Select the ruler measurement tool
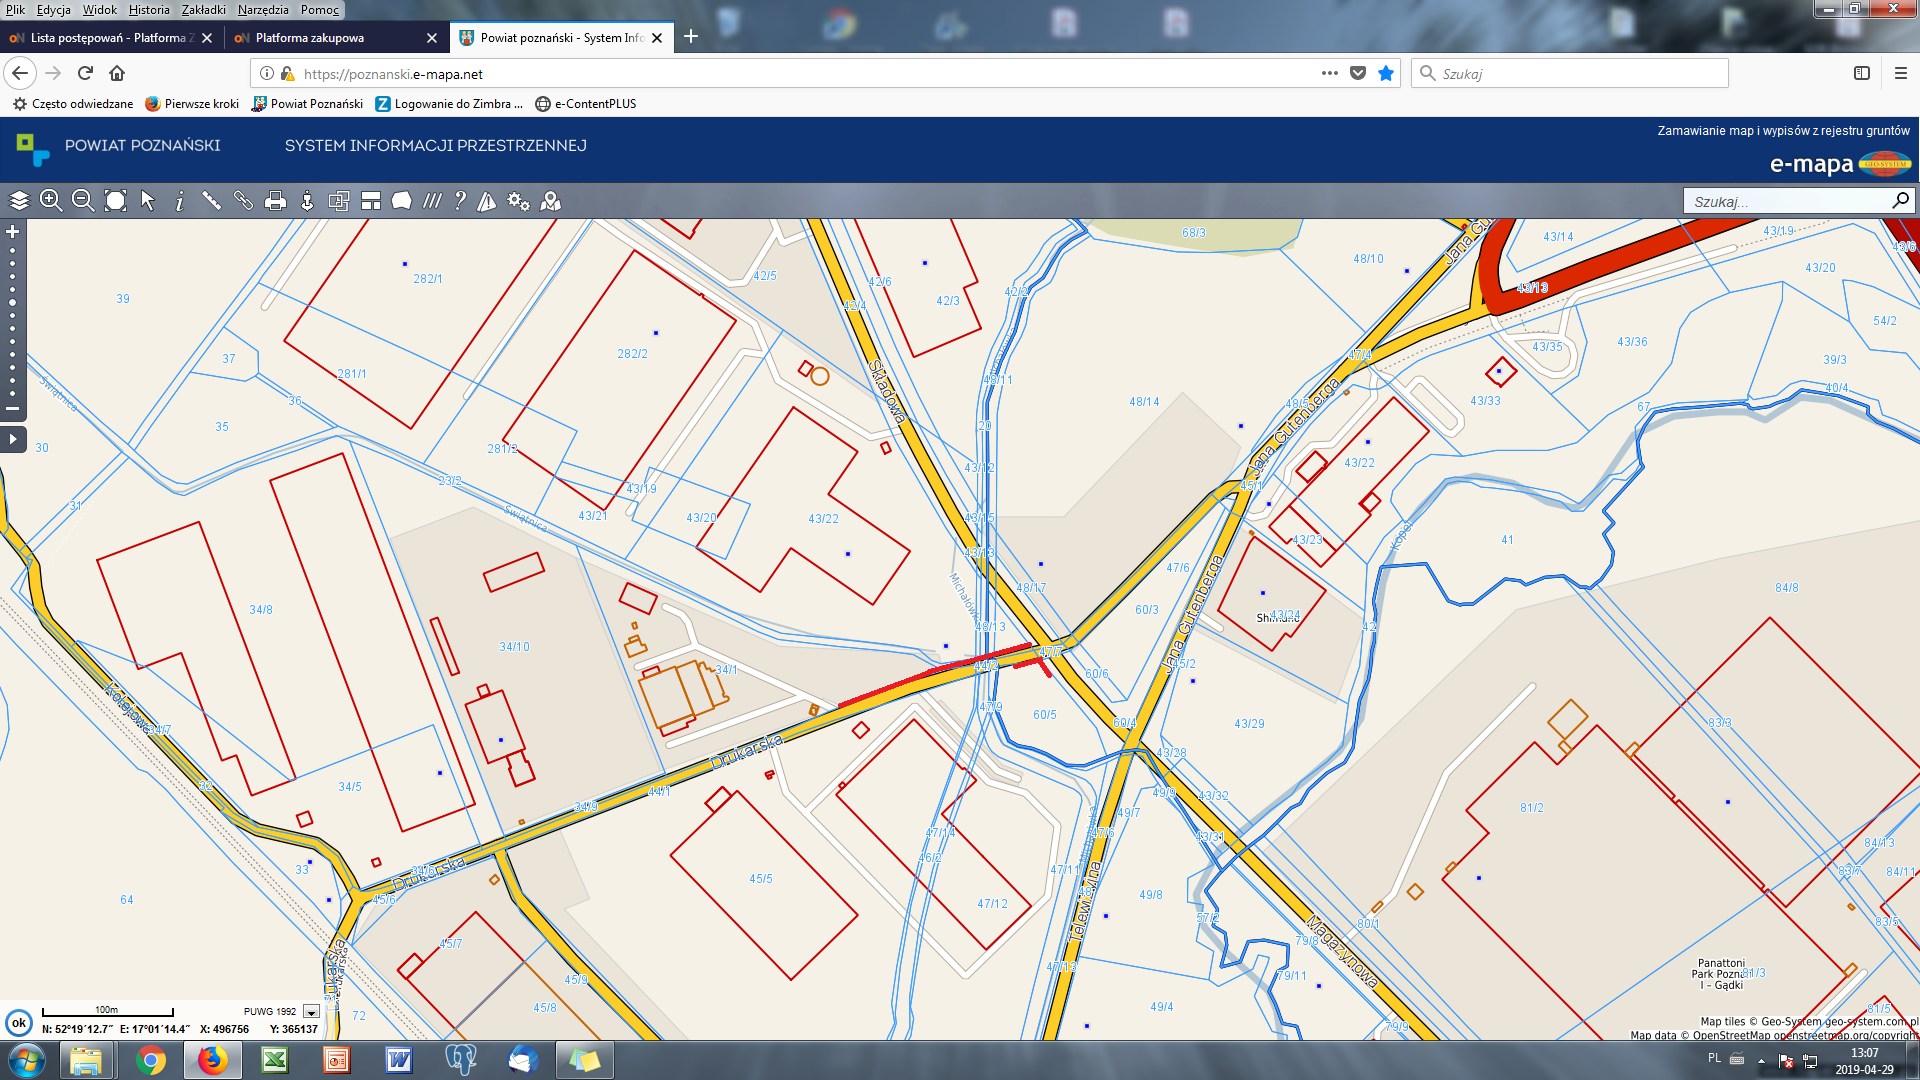The width and height of the screenshot is (1920, 1080). (x=211, y=201)
